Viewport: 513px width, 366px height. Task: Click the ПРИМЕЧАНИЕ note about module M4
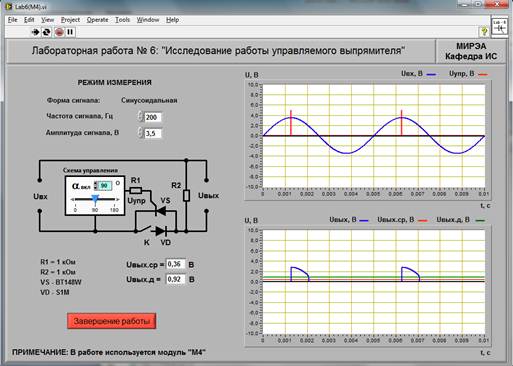[109, 352]
